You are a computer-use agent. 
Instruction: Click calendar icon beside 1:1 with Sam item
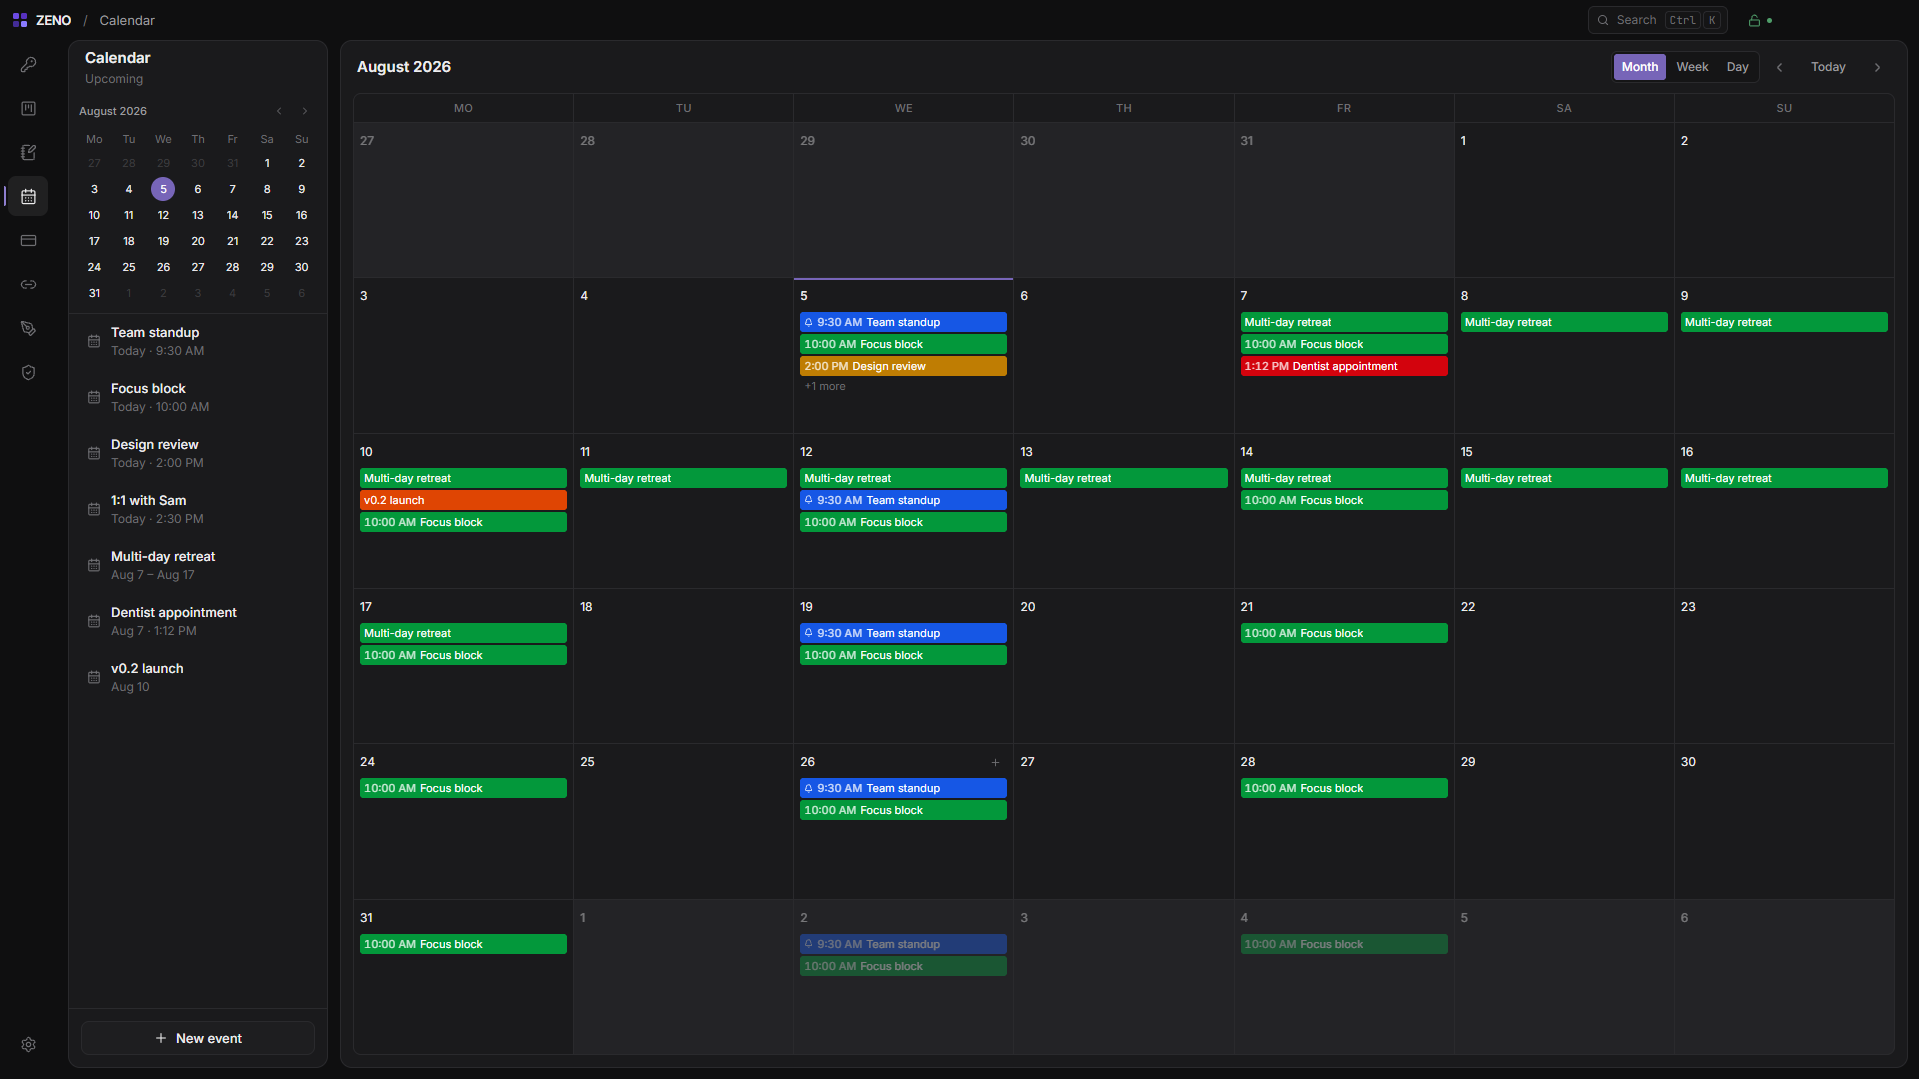[x=94, y=509]
